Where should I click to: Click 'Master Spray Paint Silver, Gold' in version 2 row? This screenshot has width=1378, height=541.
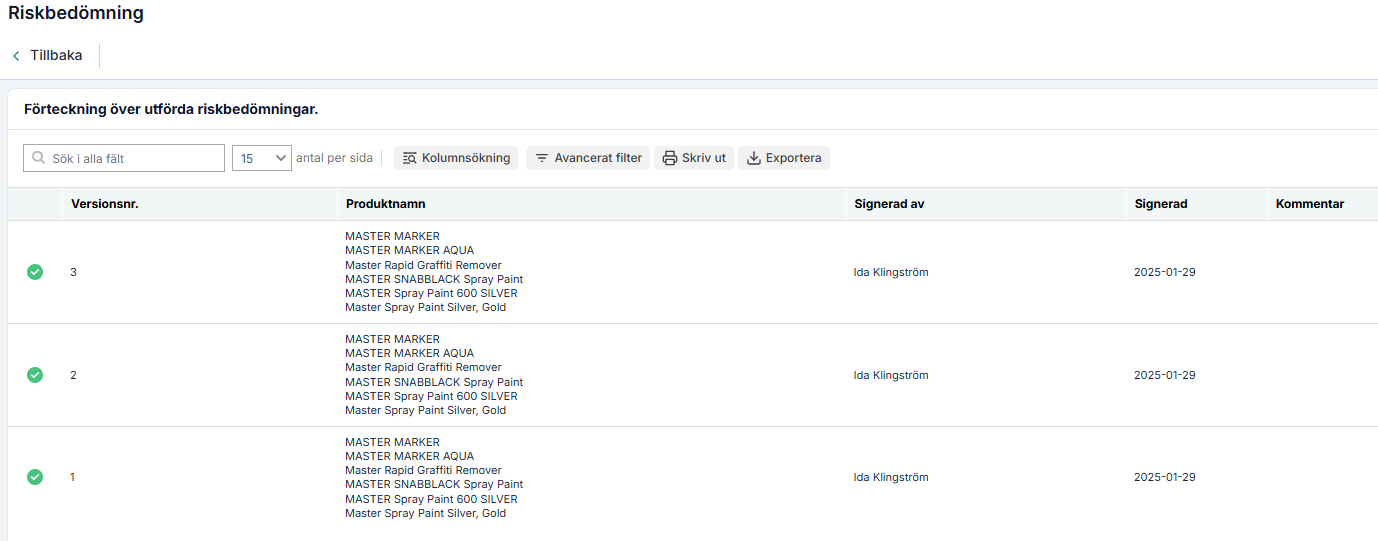click(x=426, y=411)
